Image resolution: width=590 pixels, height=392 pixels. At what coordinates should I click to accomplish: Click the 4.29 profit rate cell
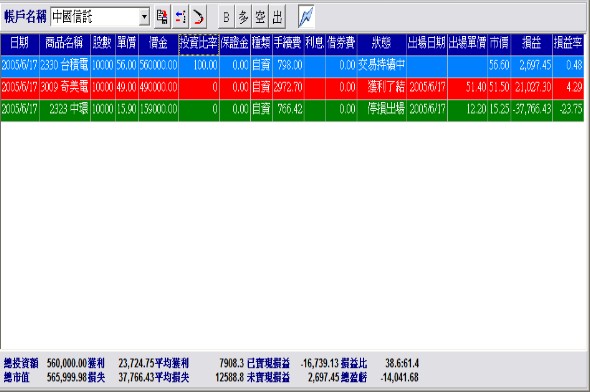(568, 88)
